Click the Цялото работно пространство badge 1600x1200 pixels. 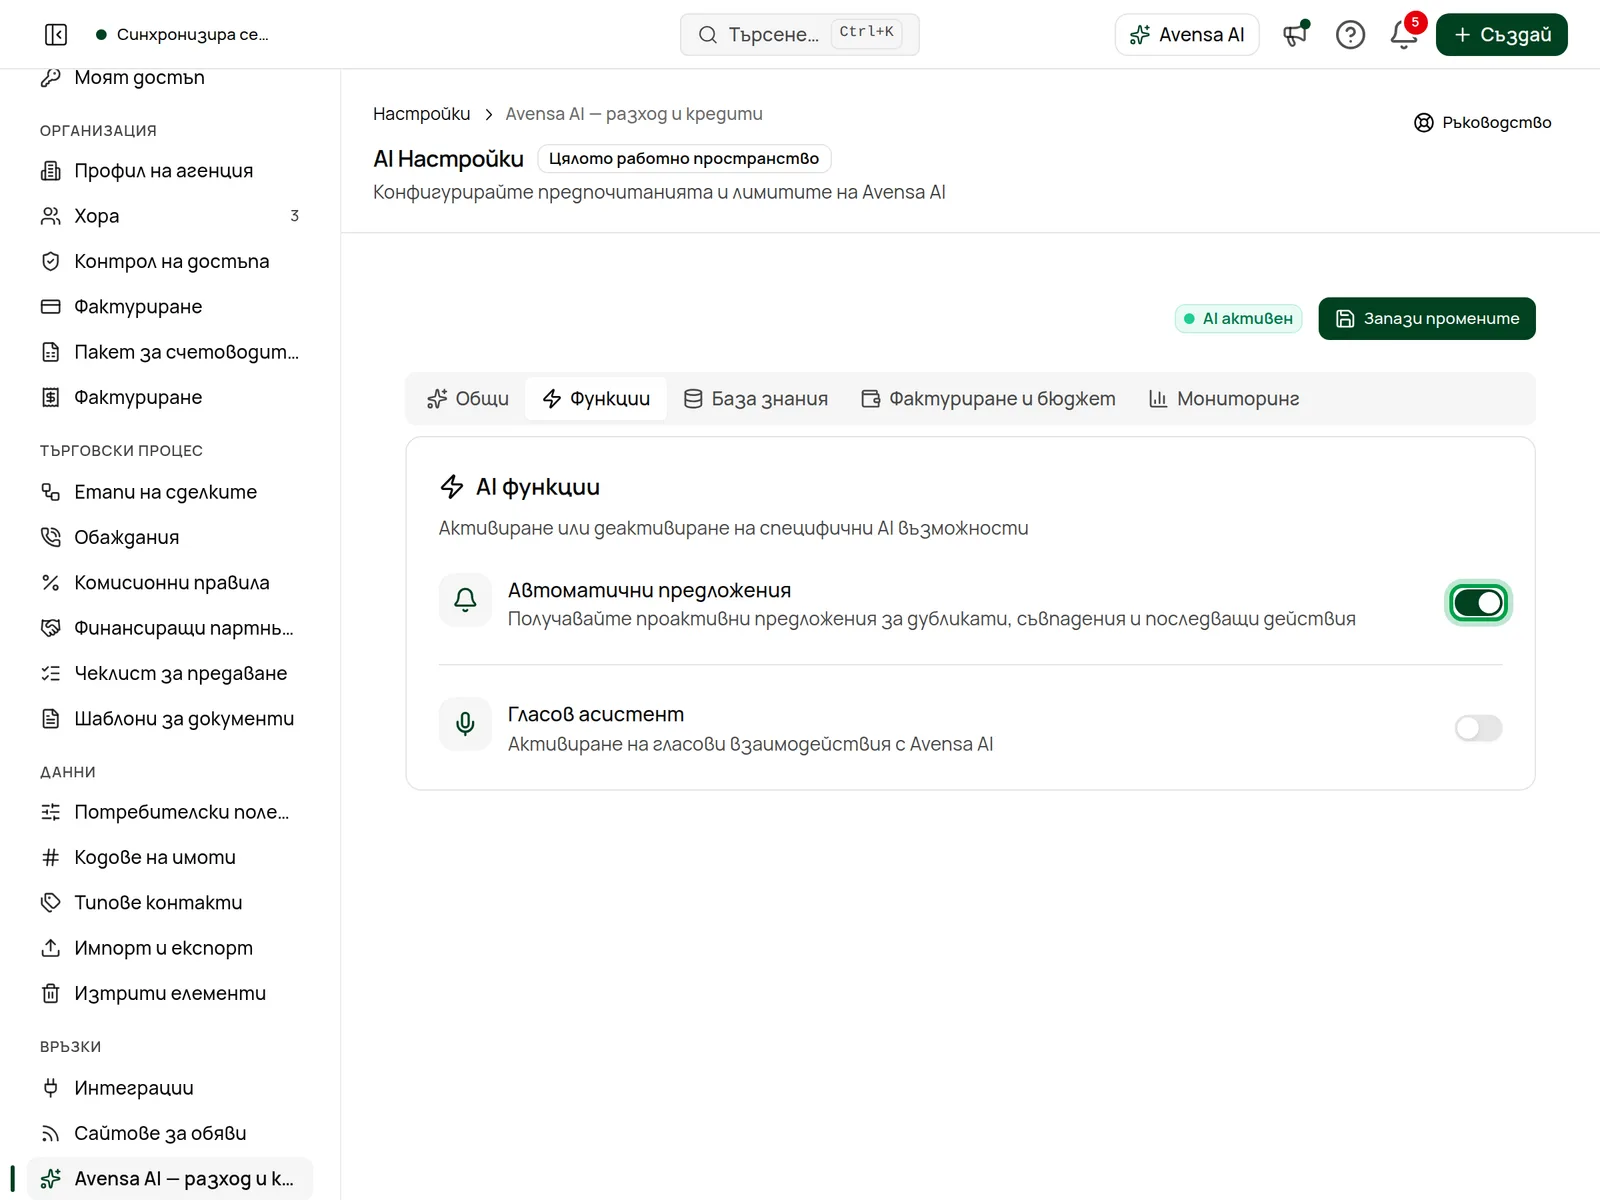pyautogui.click(x=684, y=159)
